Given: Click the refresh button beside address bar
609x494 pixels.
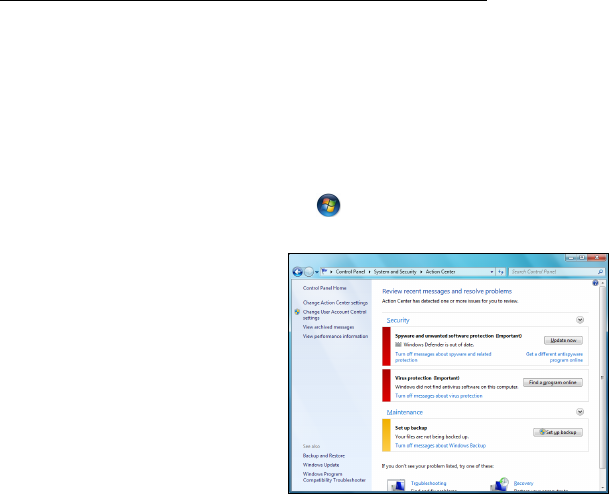Looking at the screenshot, I should (501, 272).
